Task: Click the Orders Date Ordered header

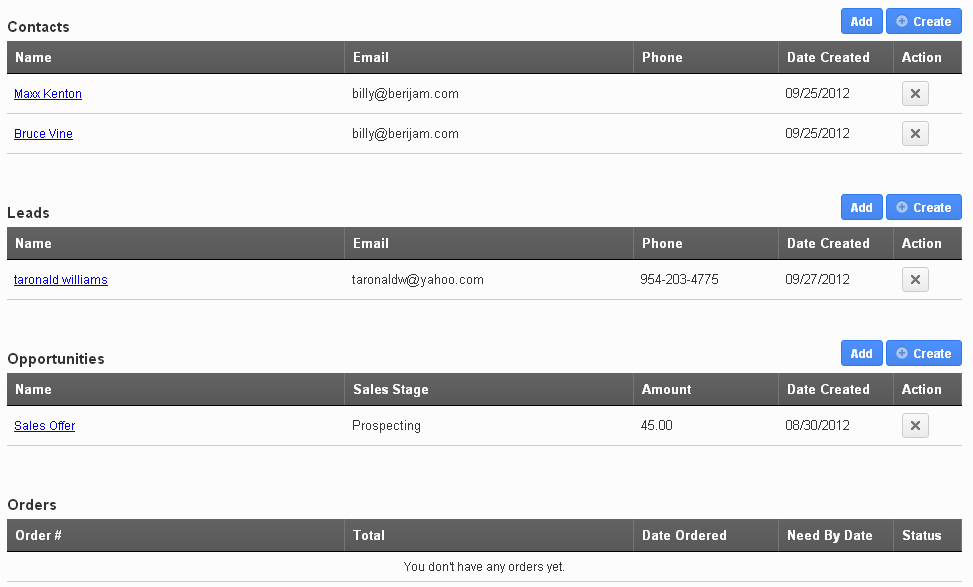Action: (684, 536)
